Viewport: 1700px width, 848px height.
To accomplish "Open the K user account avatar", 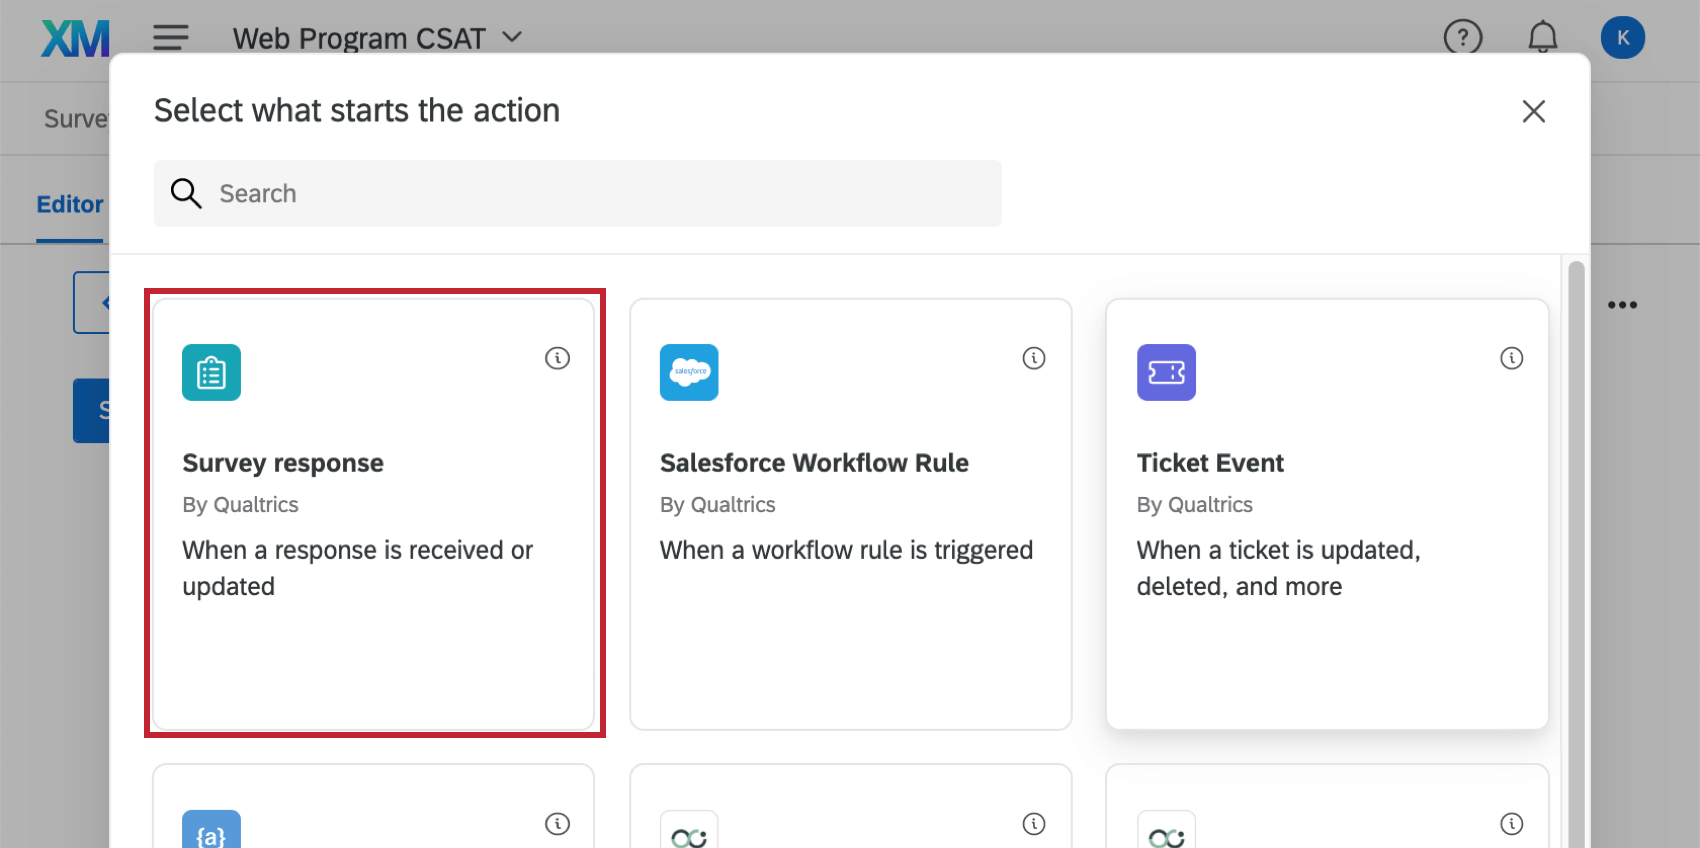I will (x=1623, y=38).
